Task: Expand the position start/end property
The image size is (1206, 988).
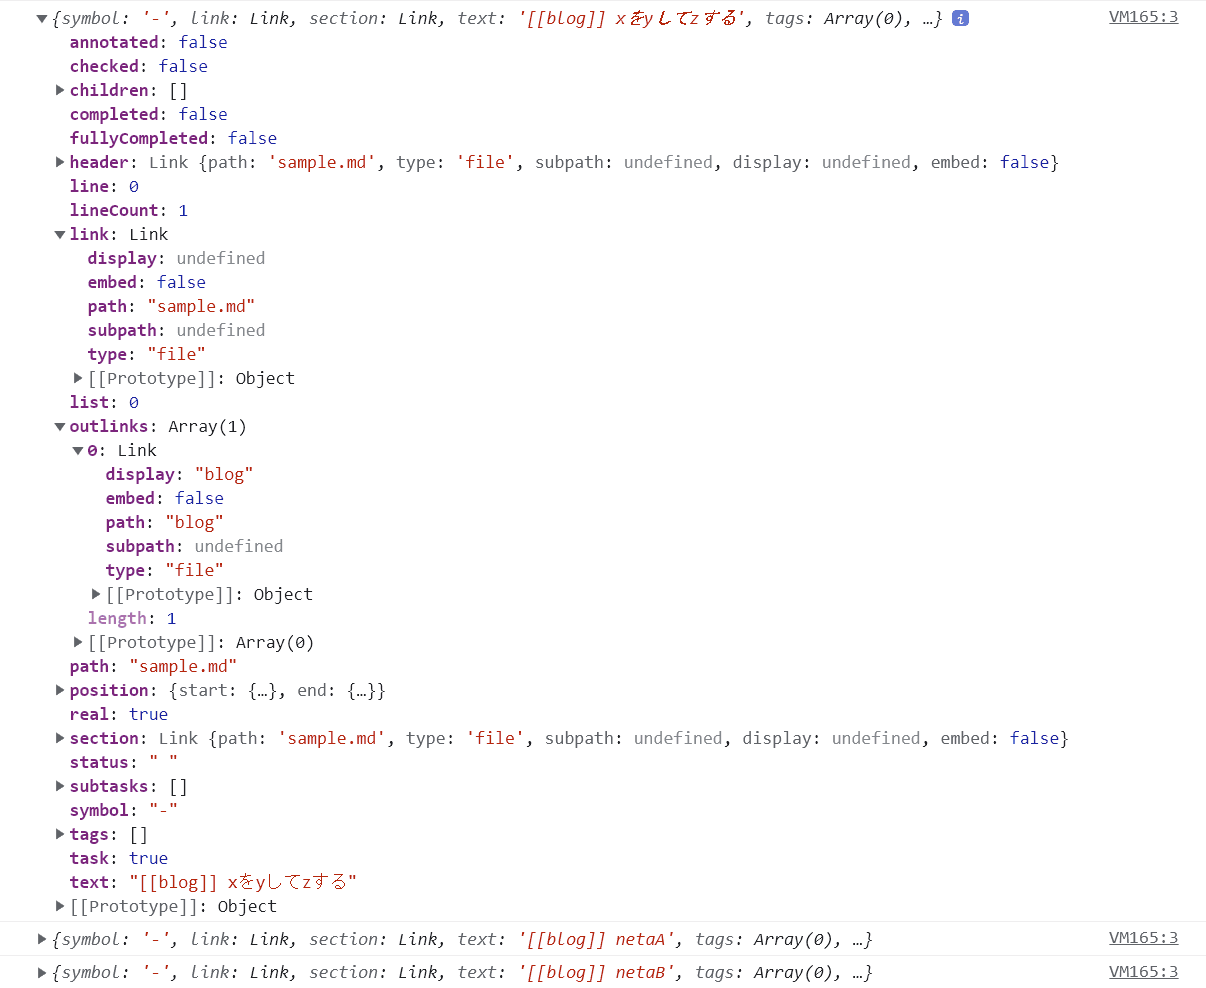Action: click(60, 690)
